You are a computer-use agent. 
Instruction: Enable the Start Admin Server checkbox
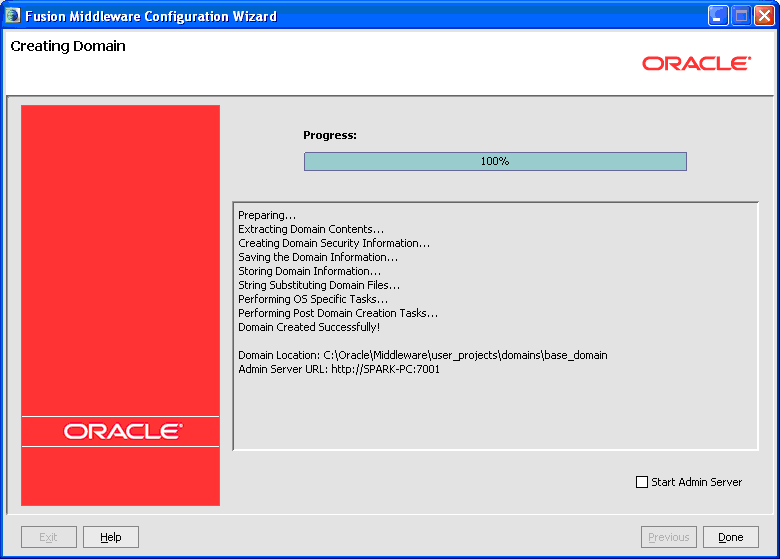point(642,482)
